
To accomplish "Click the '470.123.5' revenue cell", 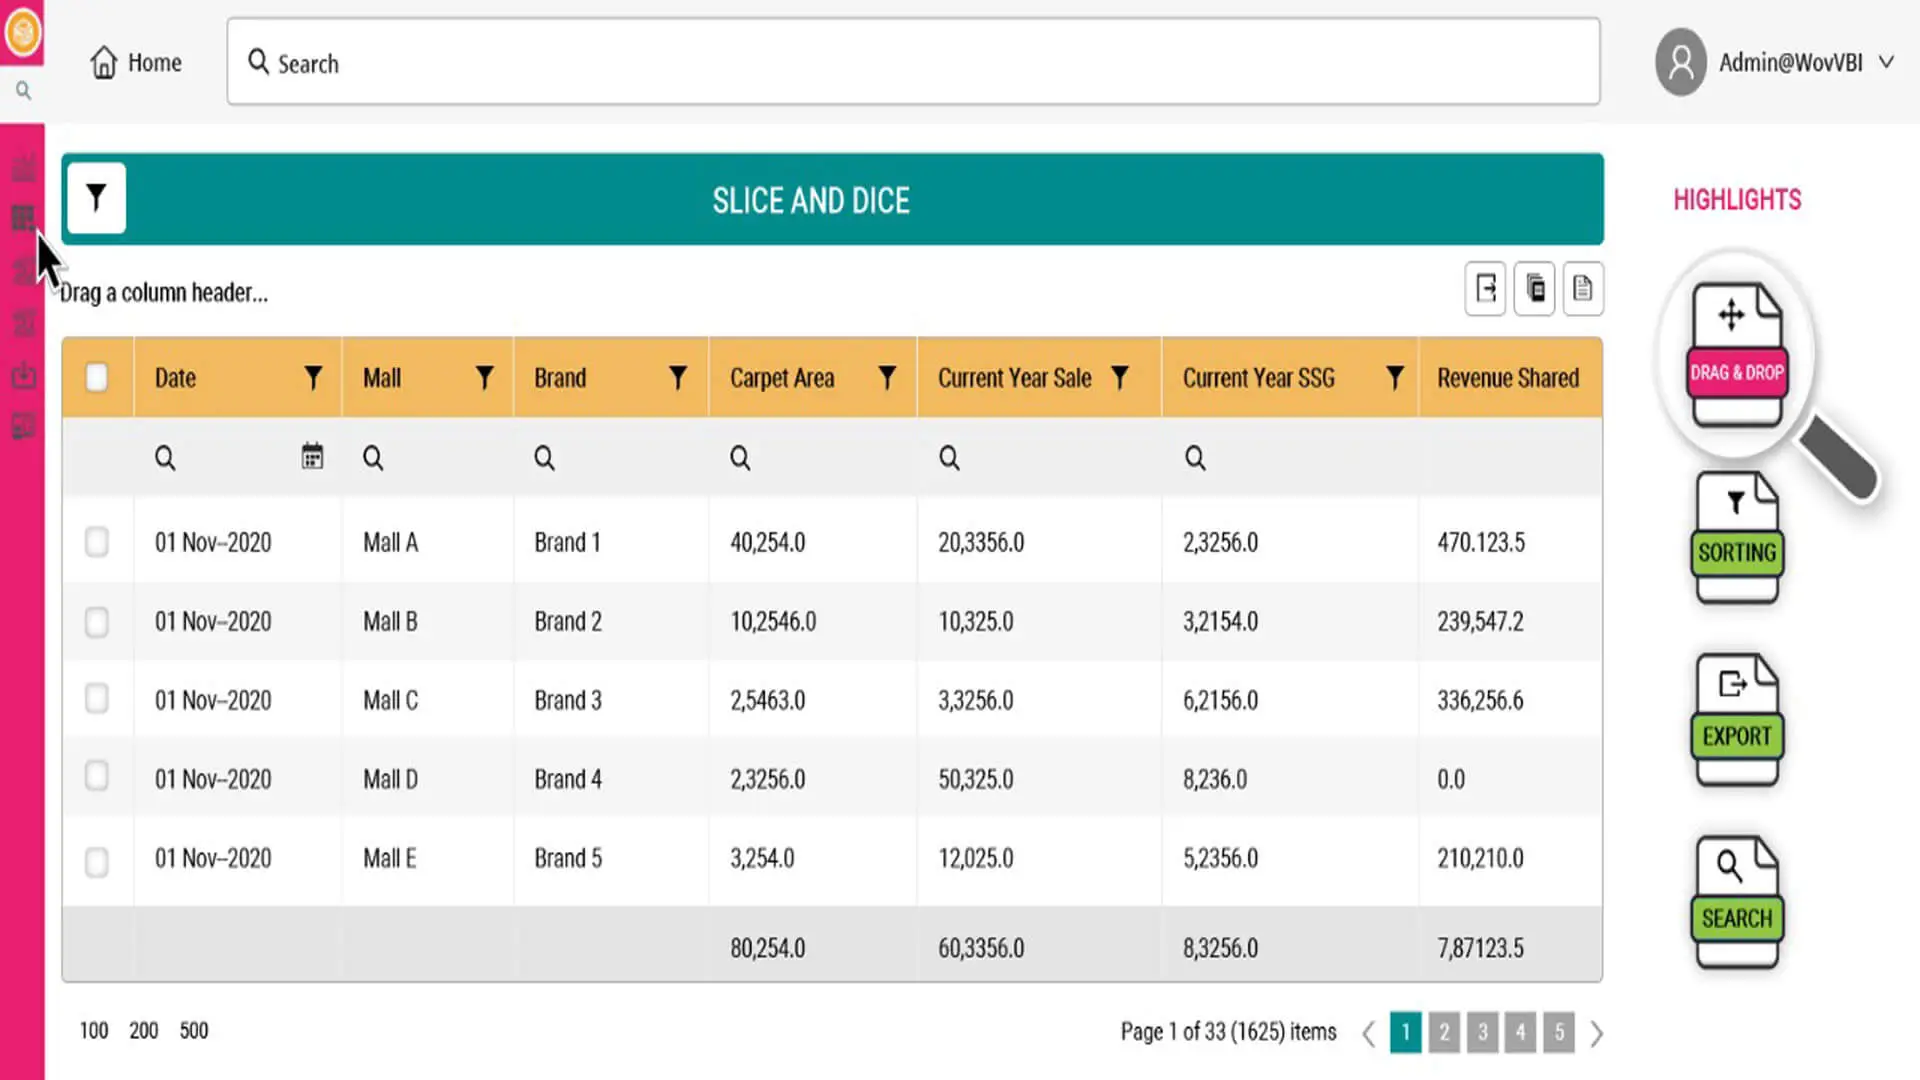I will [1481, 542].
